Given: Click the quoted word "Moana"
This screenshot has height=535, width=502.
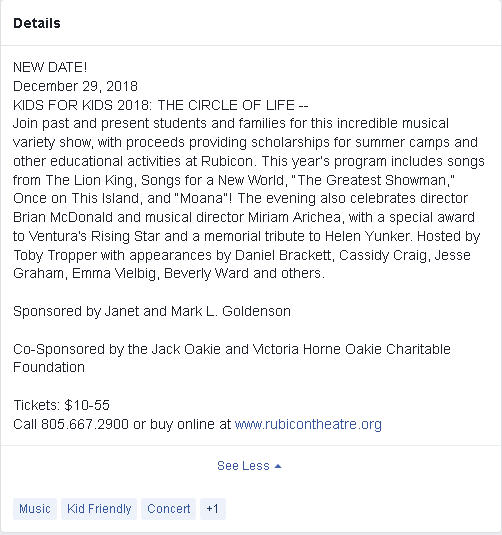Looking at the screenshot, I should [x=202, y=198].
